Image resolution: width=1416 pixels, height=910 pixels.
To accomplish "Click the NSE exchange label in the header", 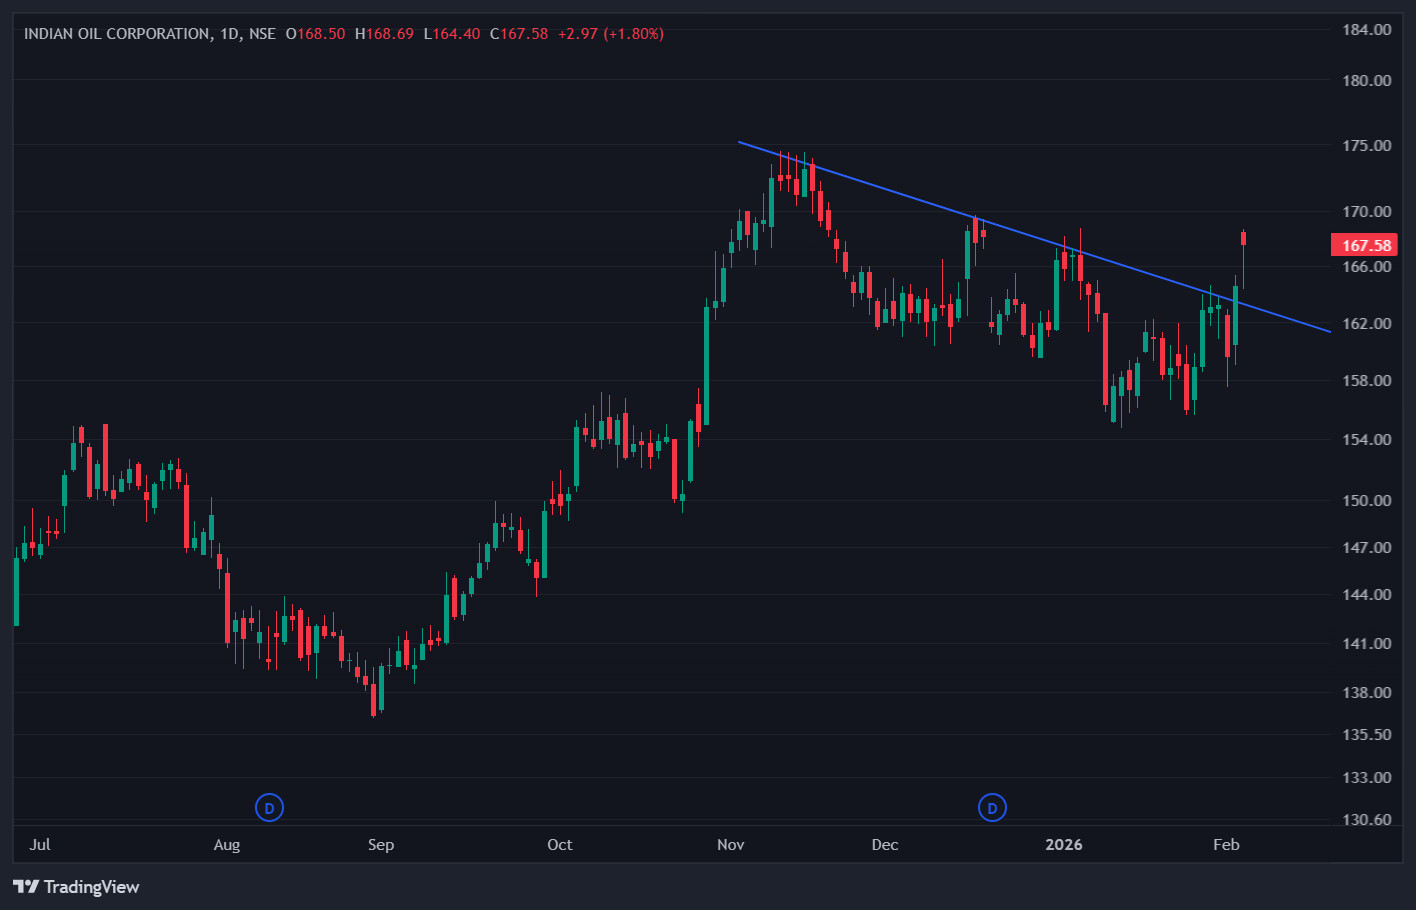I will [262, 34].
